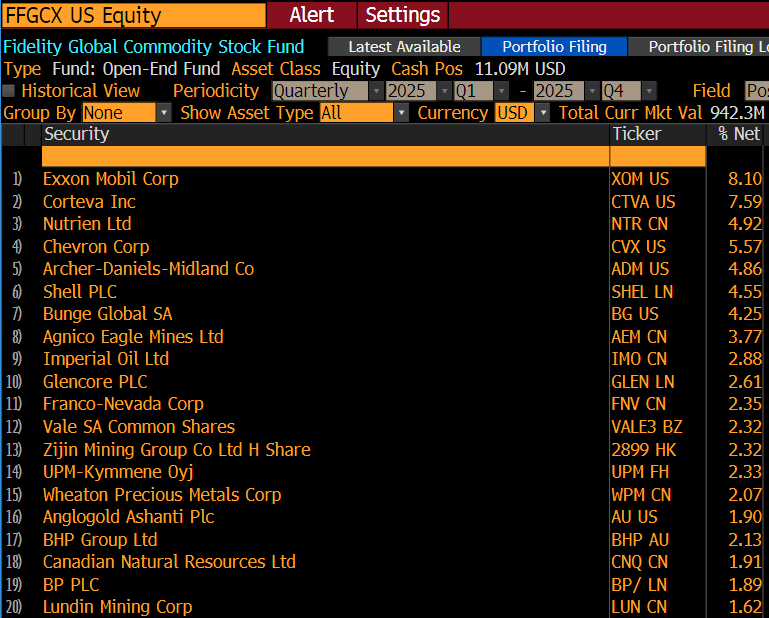Click the 8.10 percent net value

coord(744,179)
